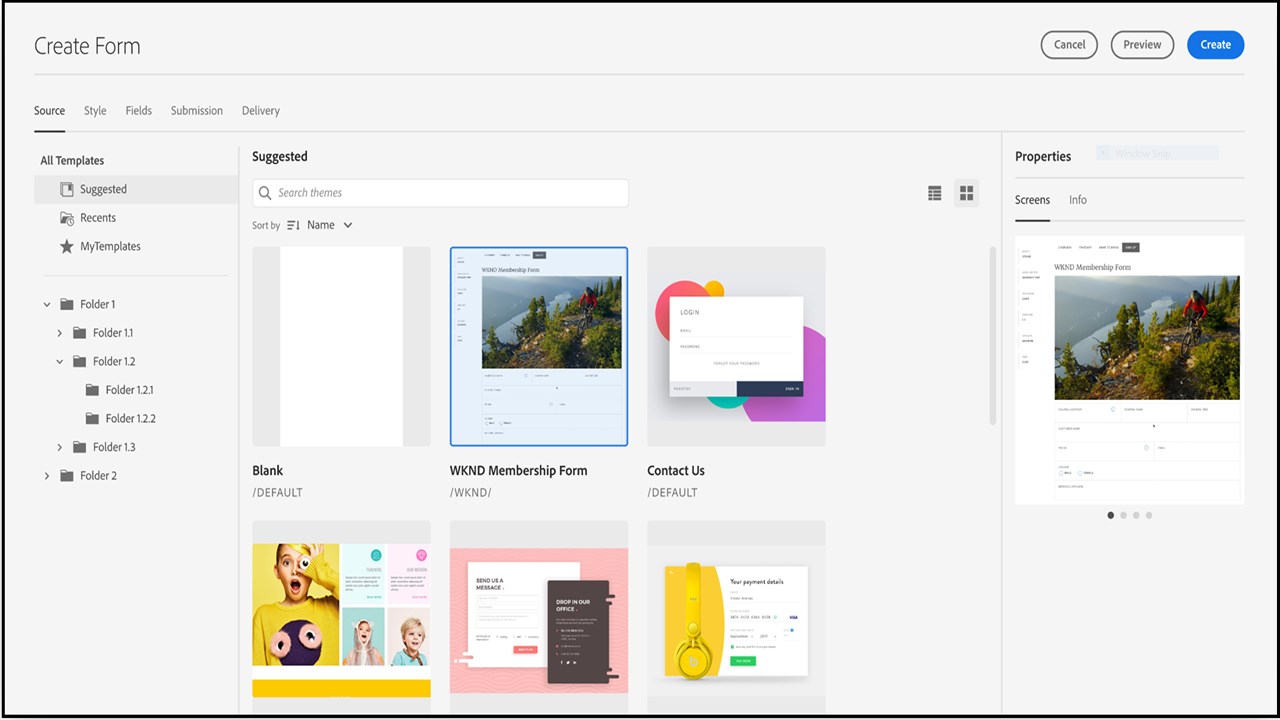Image resolution: width=1280 pixels, height=720 pixels.
Task: Select the Blank template thumbnail
Action: pyautogui.click(x=341, y=346)
